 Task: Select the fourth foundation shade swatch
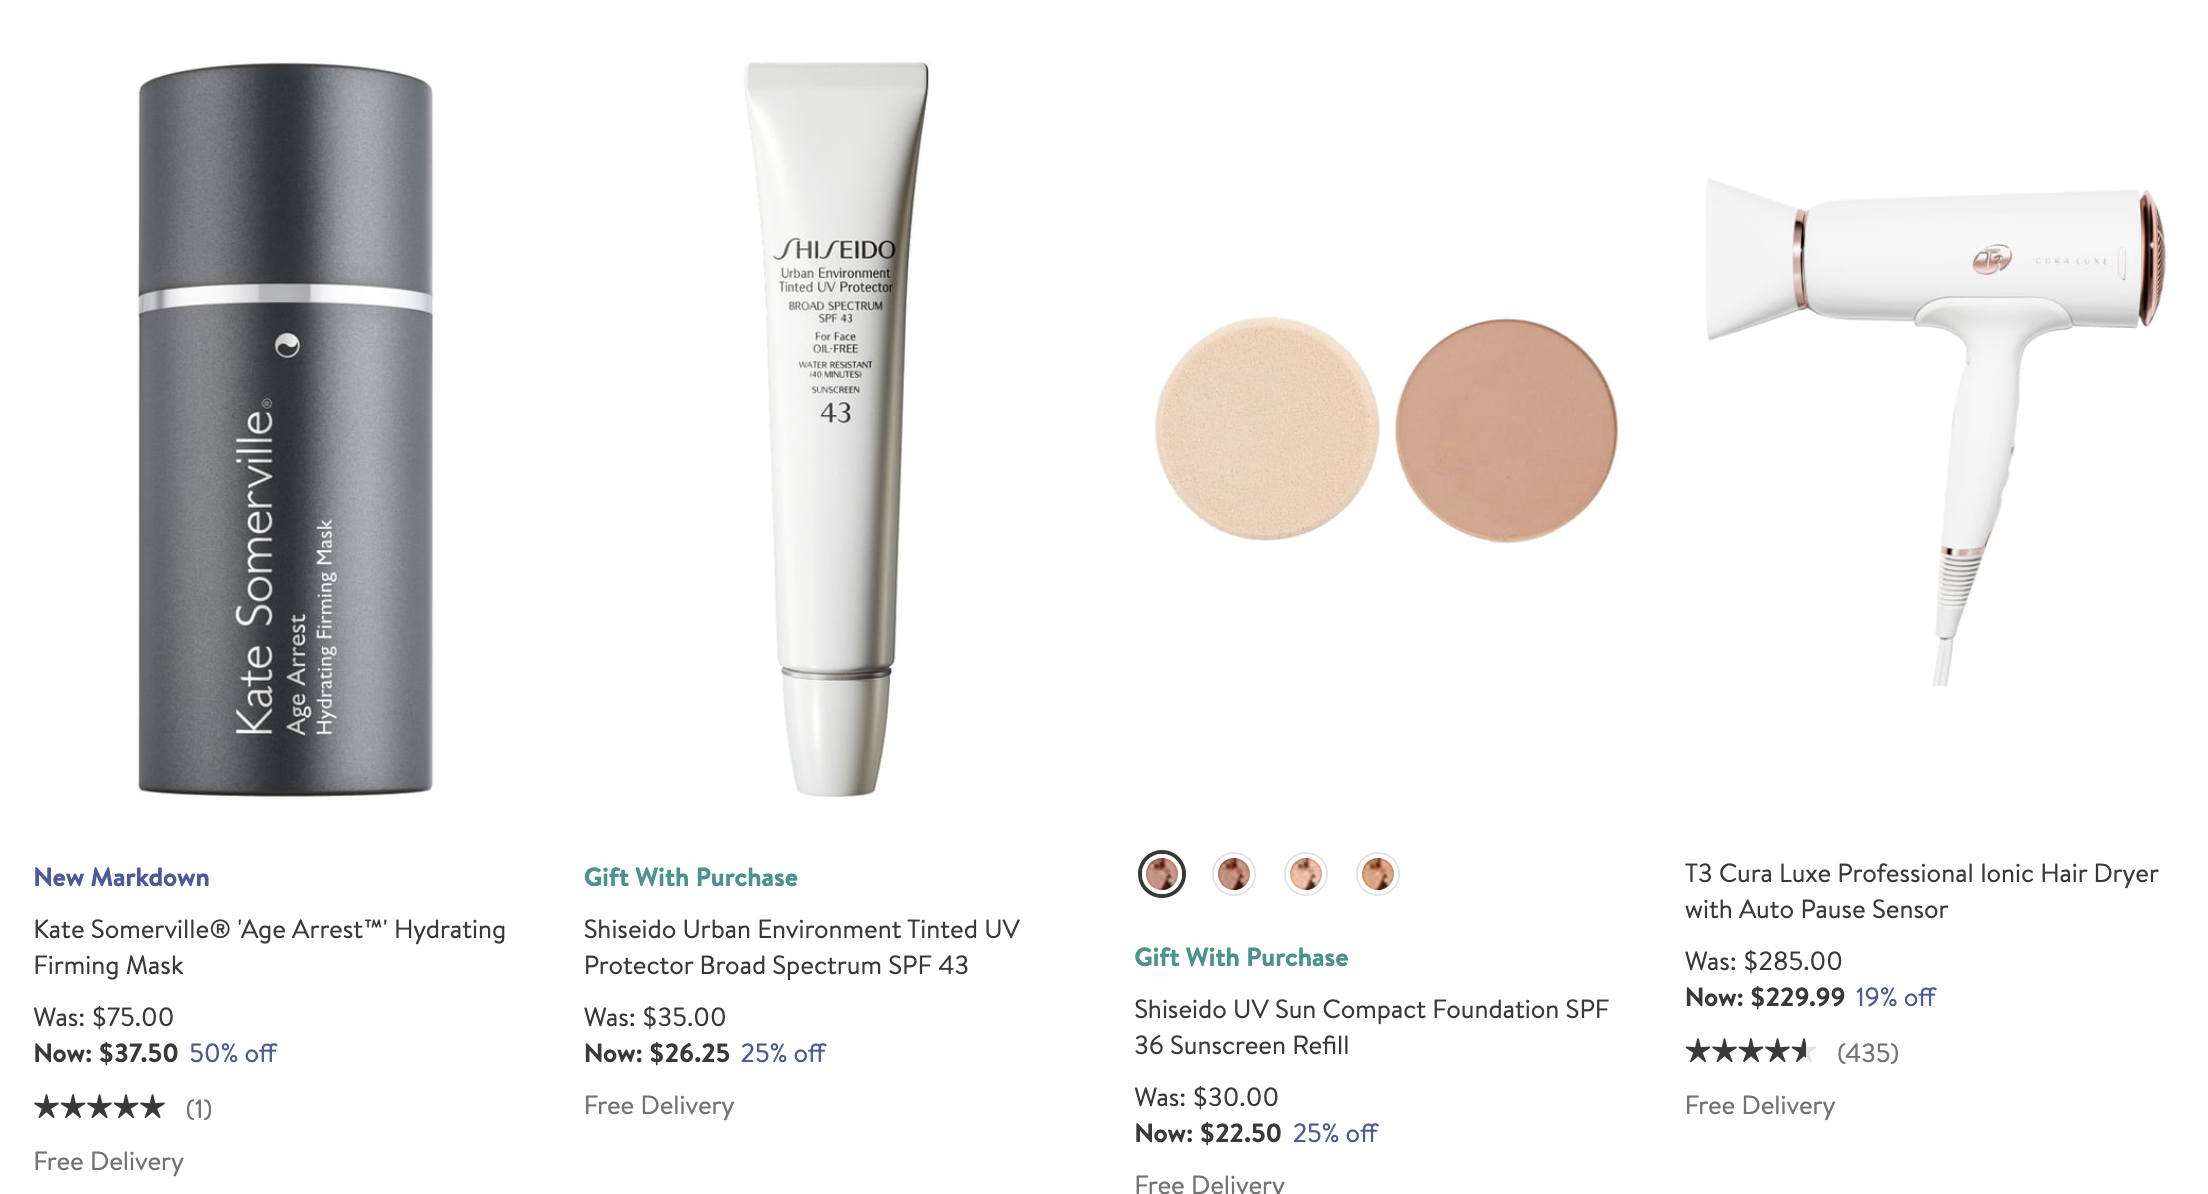point(1378,874)
